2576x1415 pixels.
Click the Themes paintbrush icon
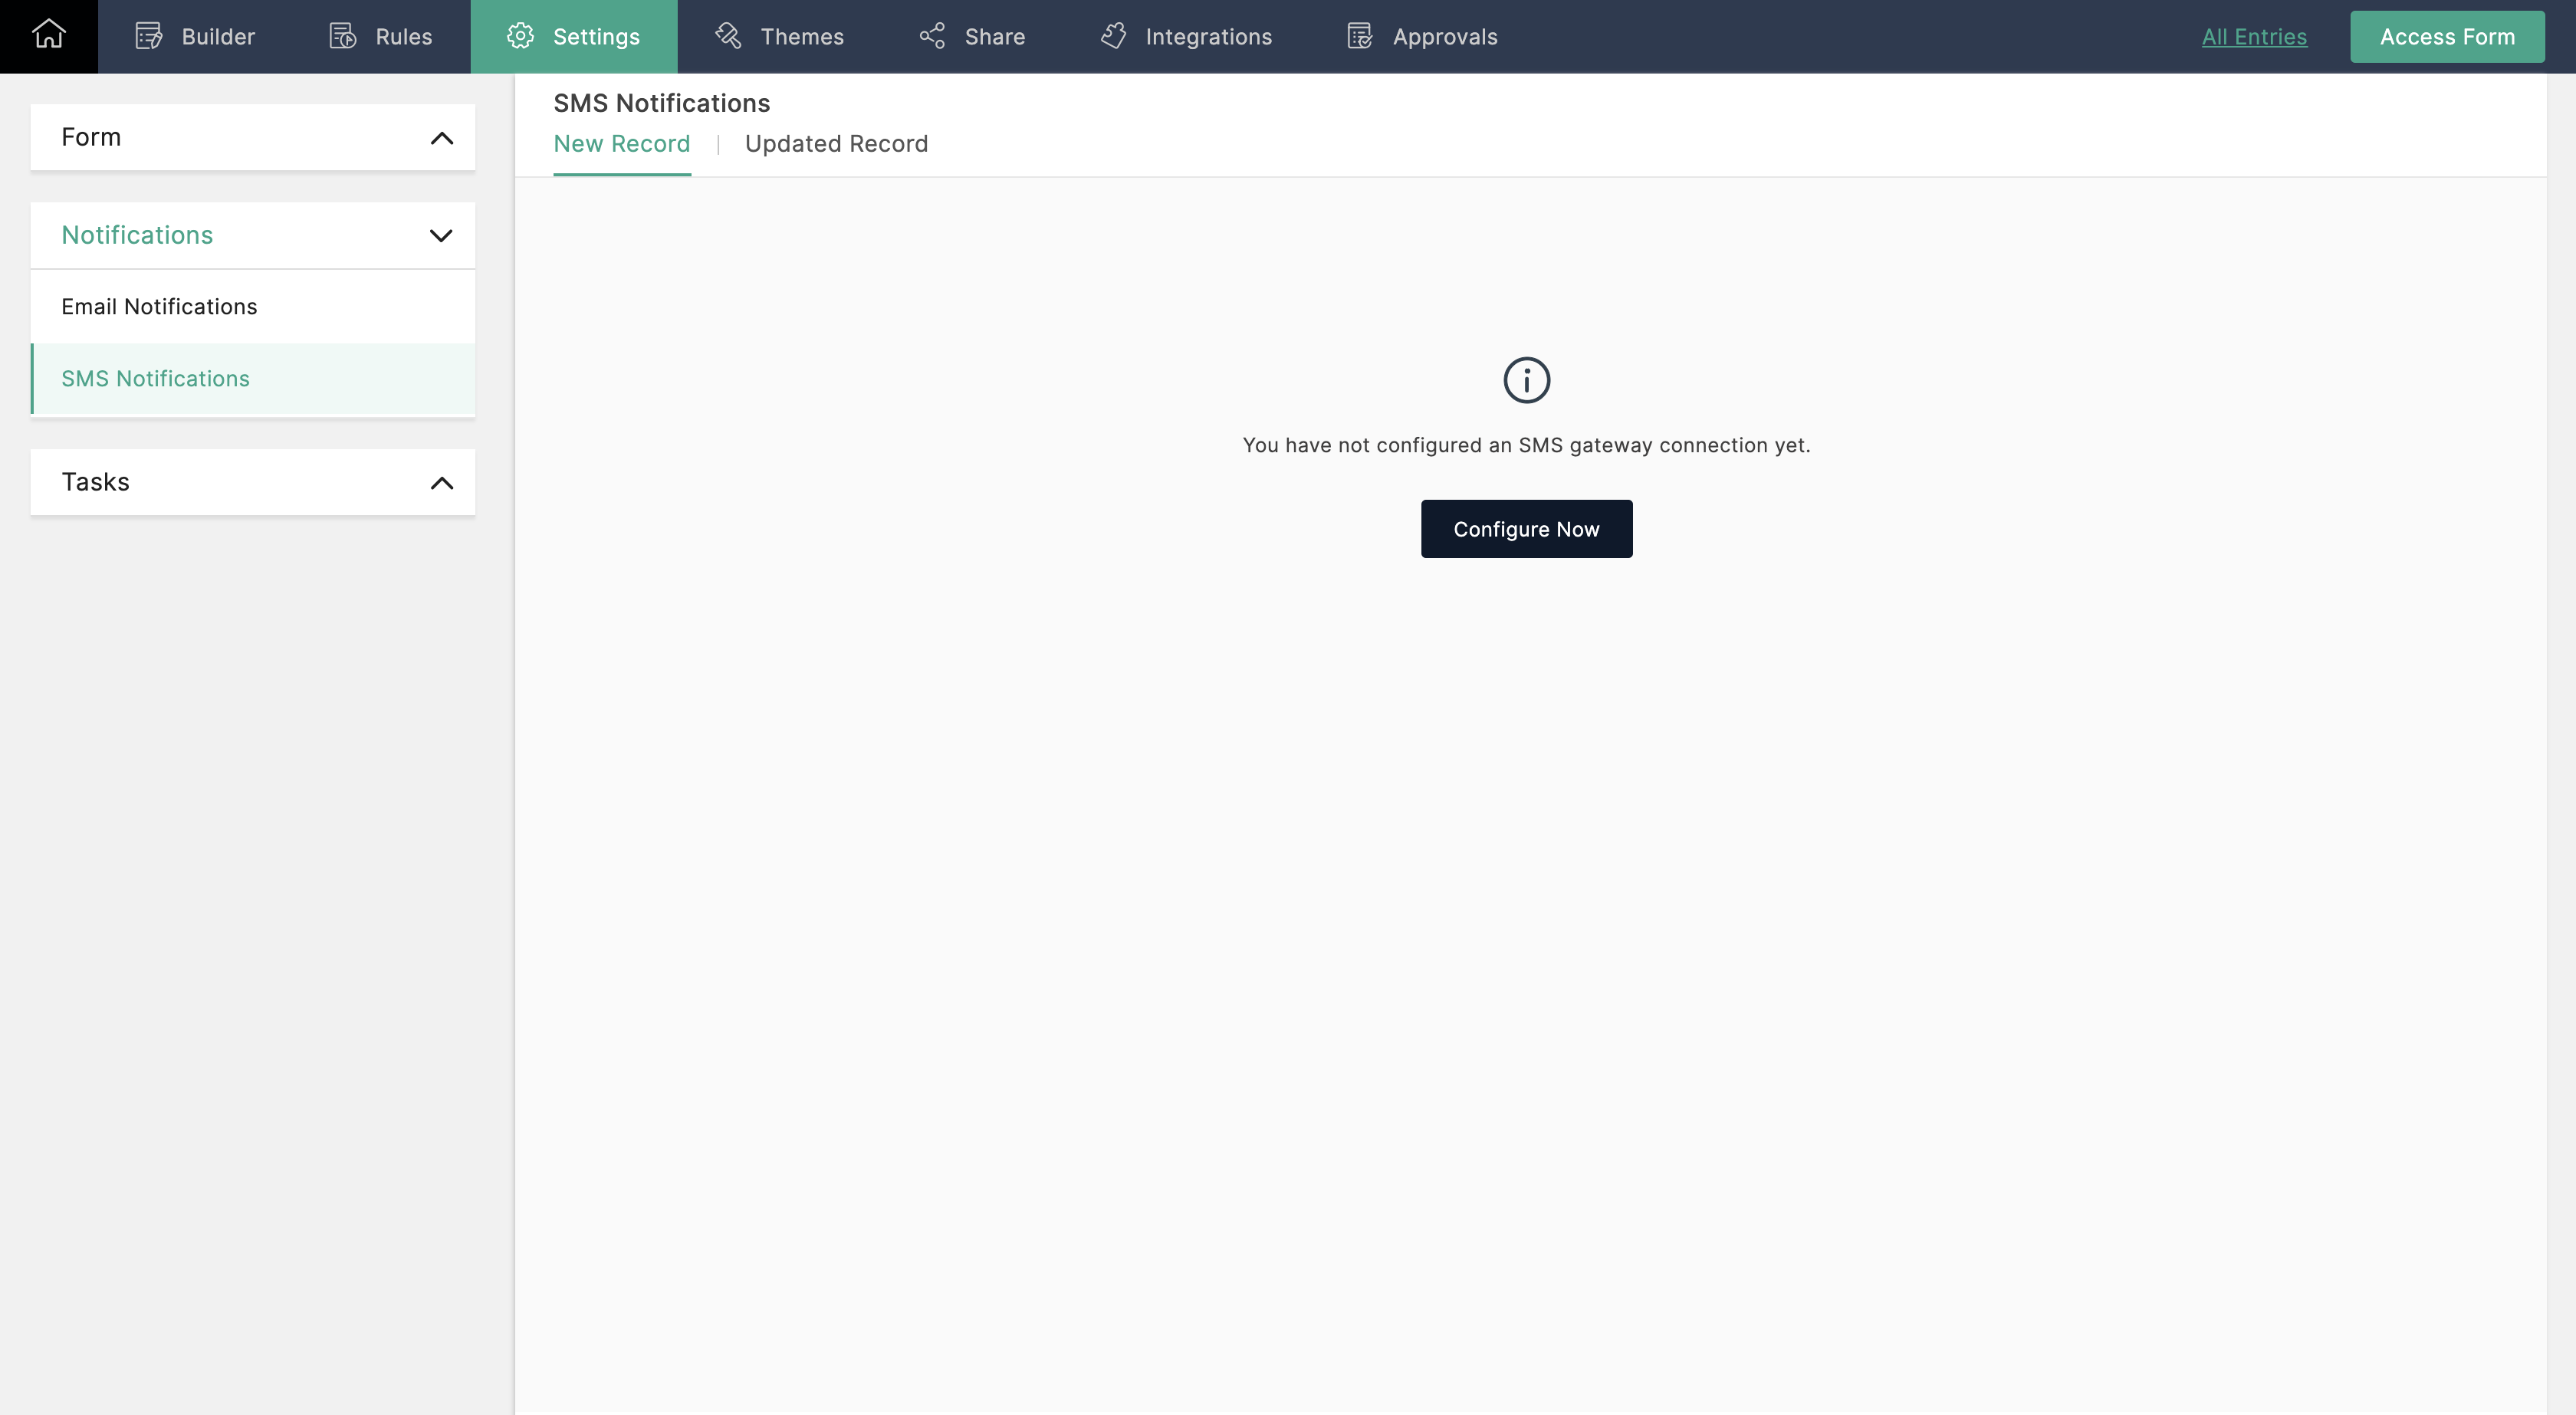coord(728,36)
